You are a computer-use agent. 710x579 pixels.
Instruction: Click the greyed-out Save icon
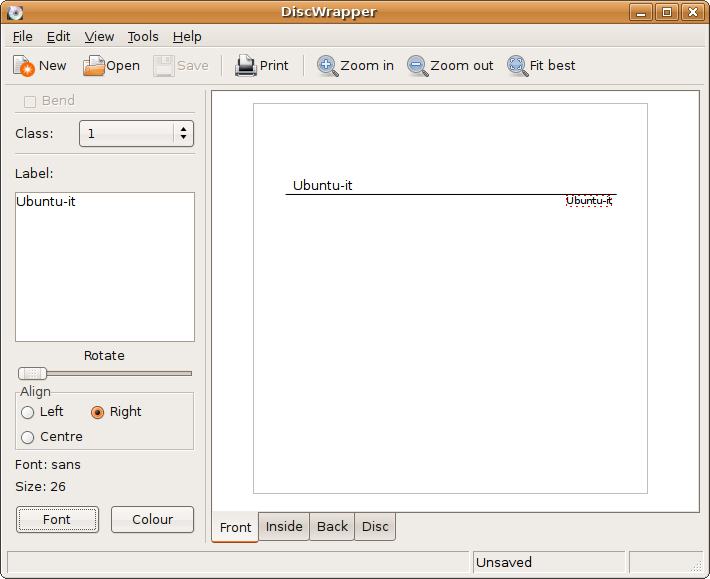[163, 66]
